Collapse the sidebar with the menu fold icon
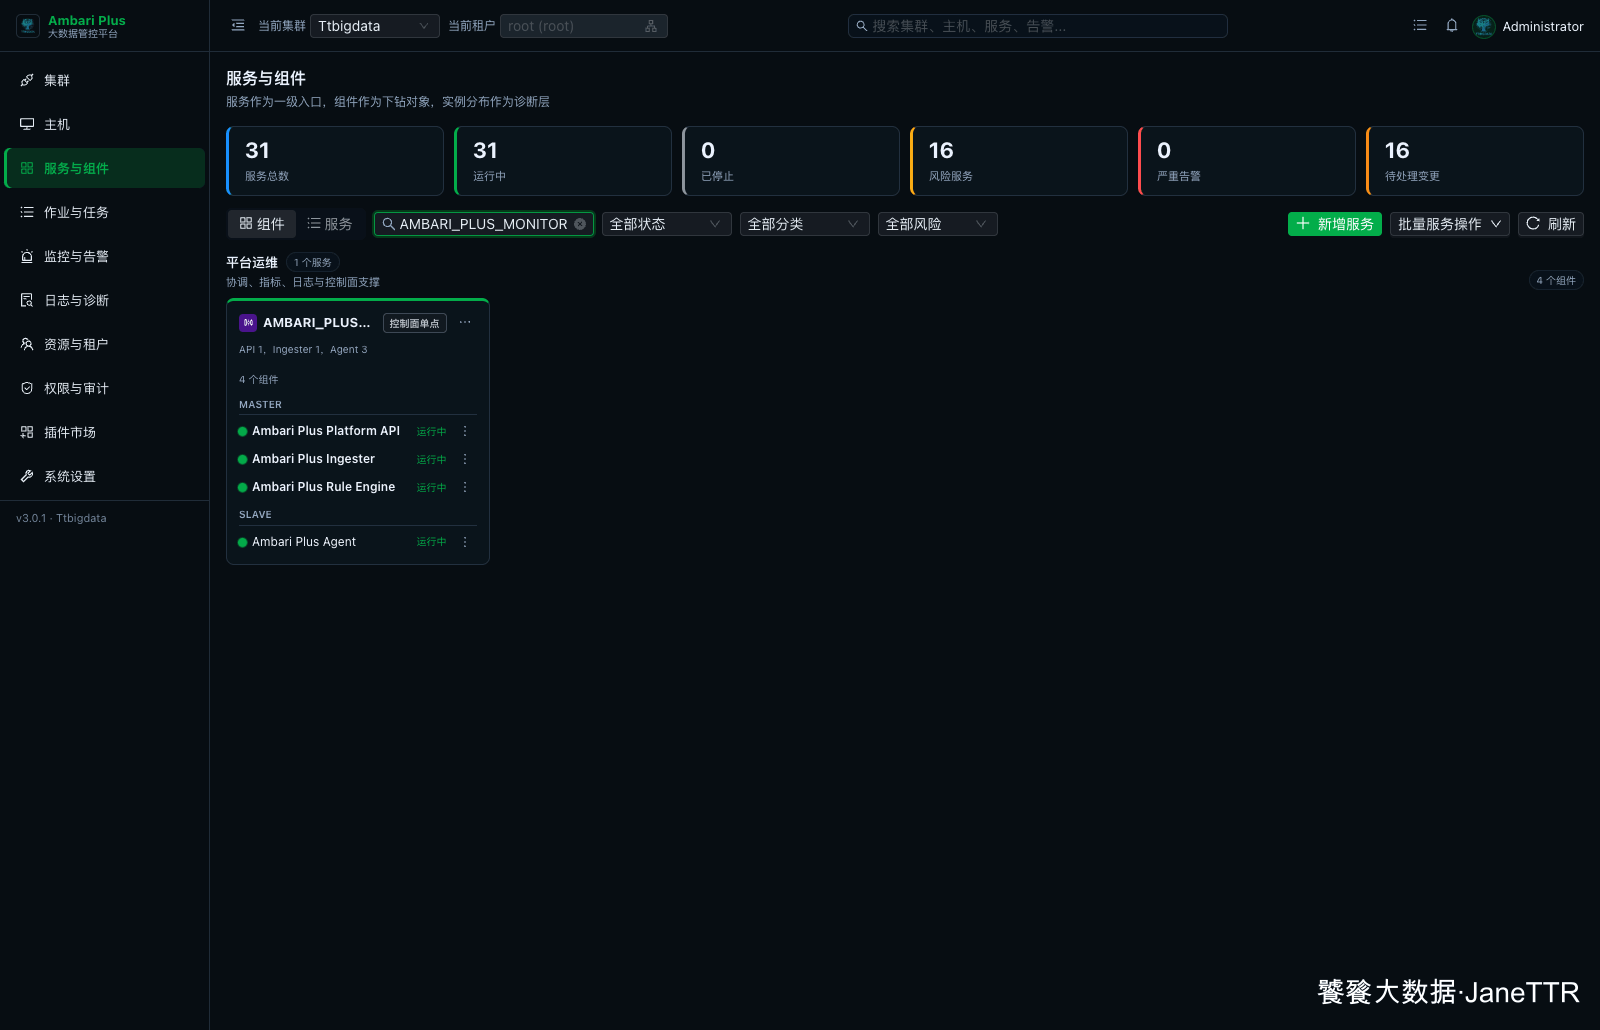Image resolution: width=1600 pixels, height=1030 pixels. click(238, 26)
